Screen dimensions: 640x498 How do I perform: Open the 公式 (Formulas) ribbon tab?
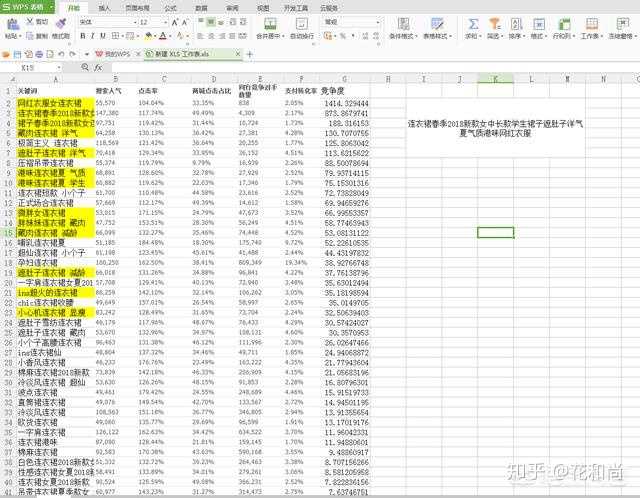pyautogui.click(x=170, y=6)
